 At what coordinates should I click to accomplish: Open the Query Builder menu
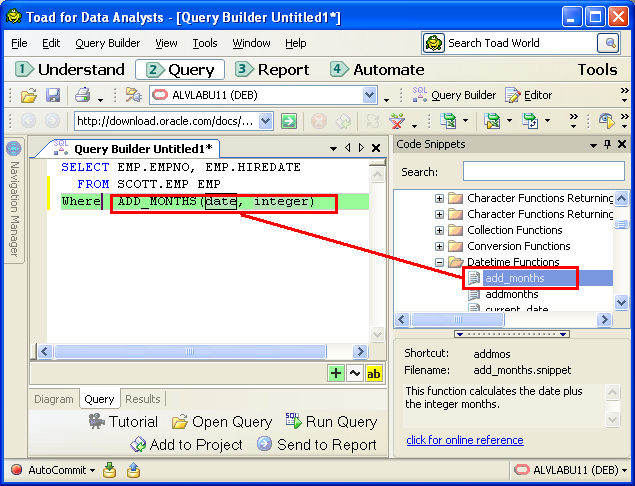[x=108, y=43]
